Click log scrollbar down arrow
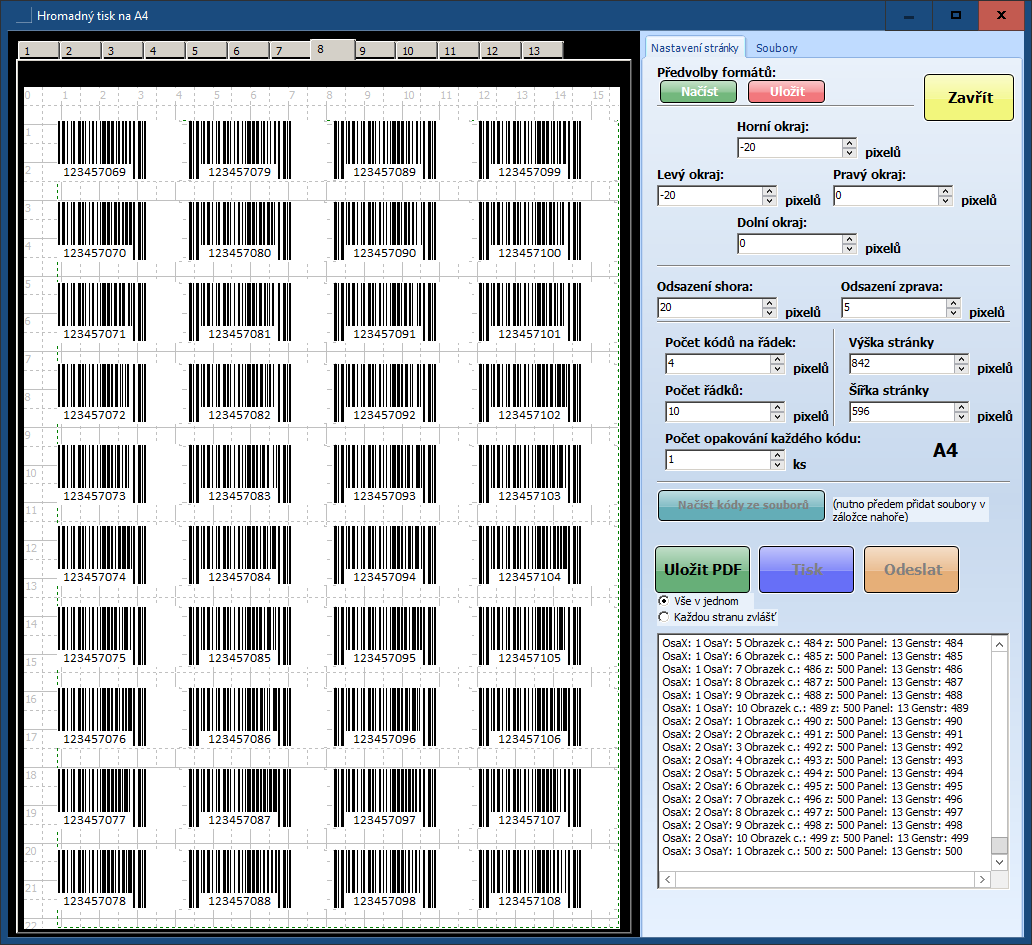Image resolution: width=1032 pixels, height=945 pixels. pyautogui.click(x=999, y=862)
